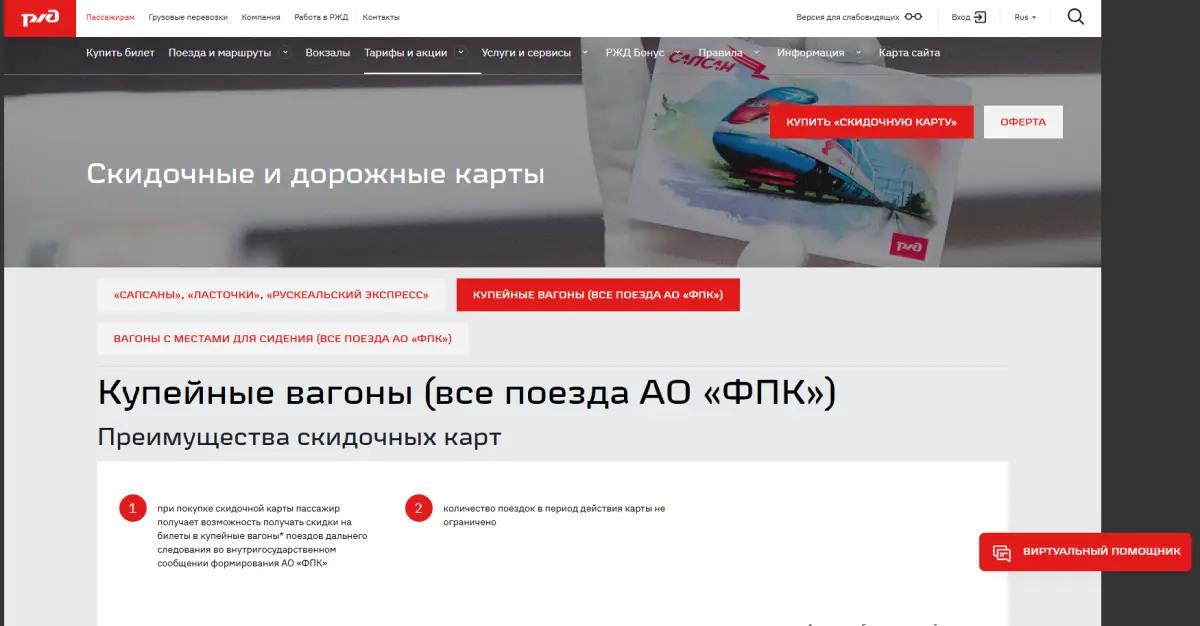Viewport: 1200px width, 626px height.
Task: Open Виртуальный помощник chat widget
Action: [x=1085, y=551]
